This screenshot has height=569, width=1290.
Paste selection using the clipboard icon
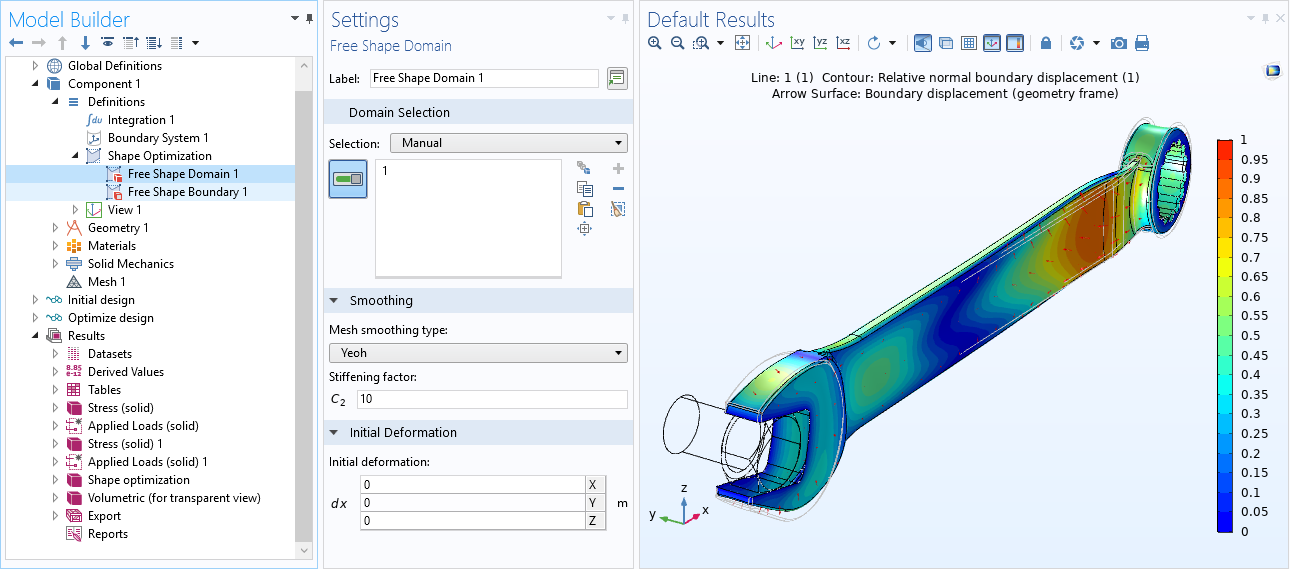[x=585, y=209]
